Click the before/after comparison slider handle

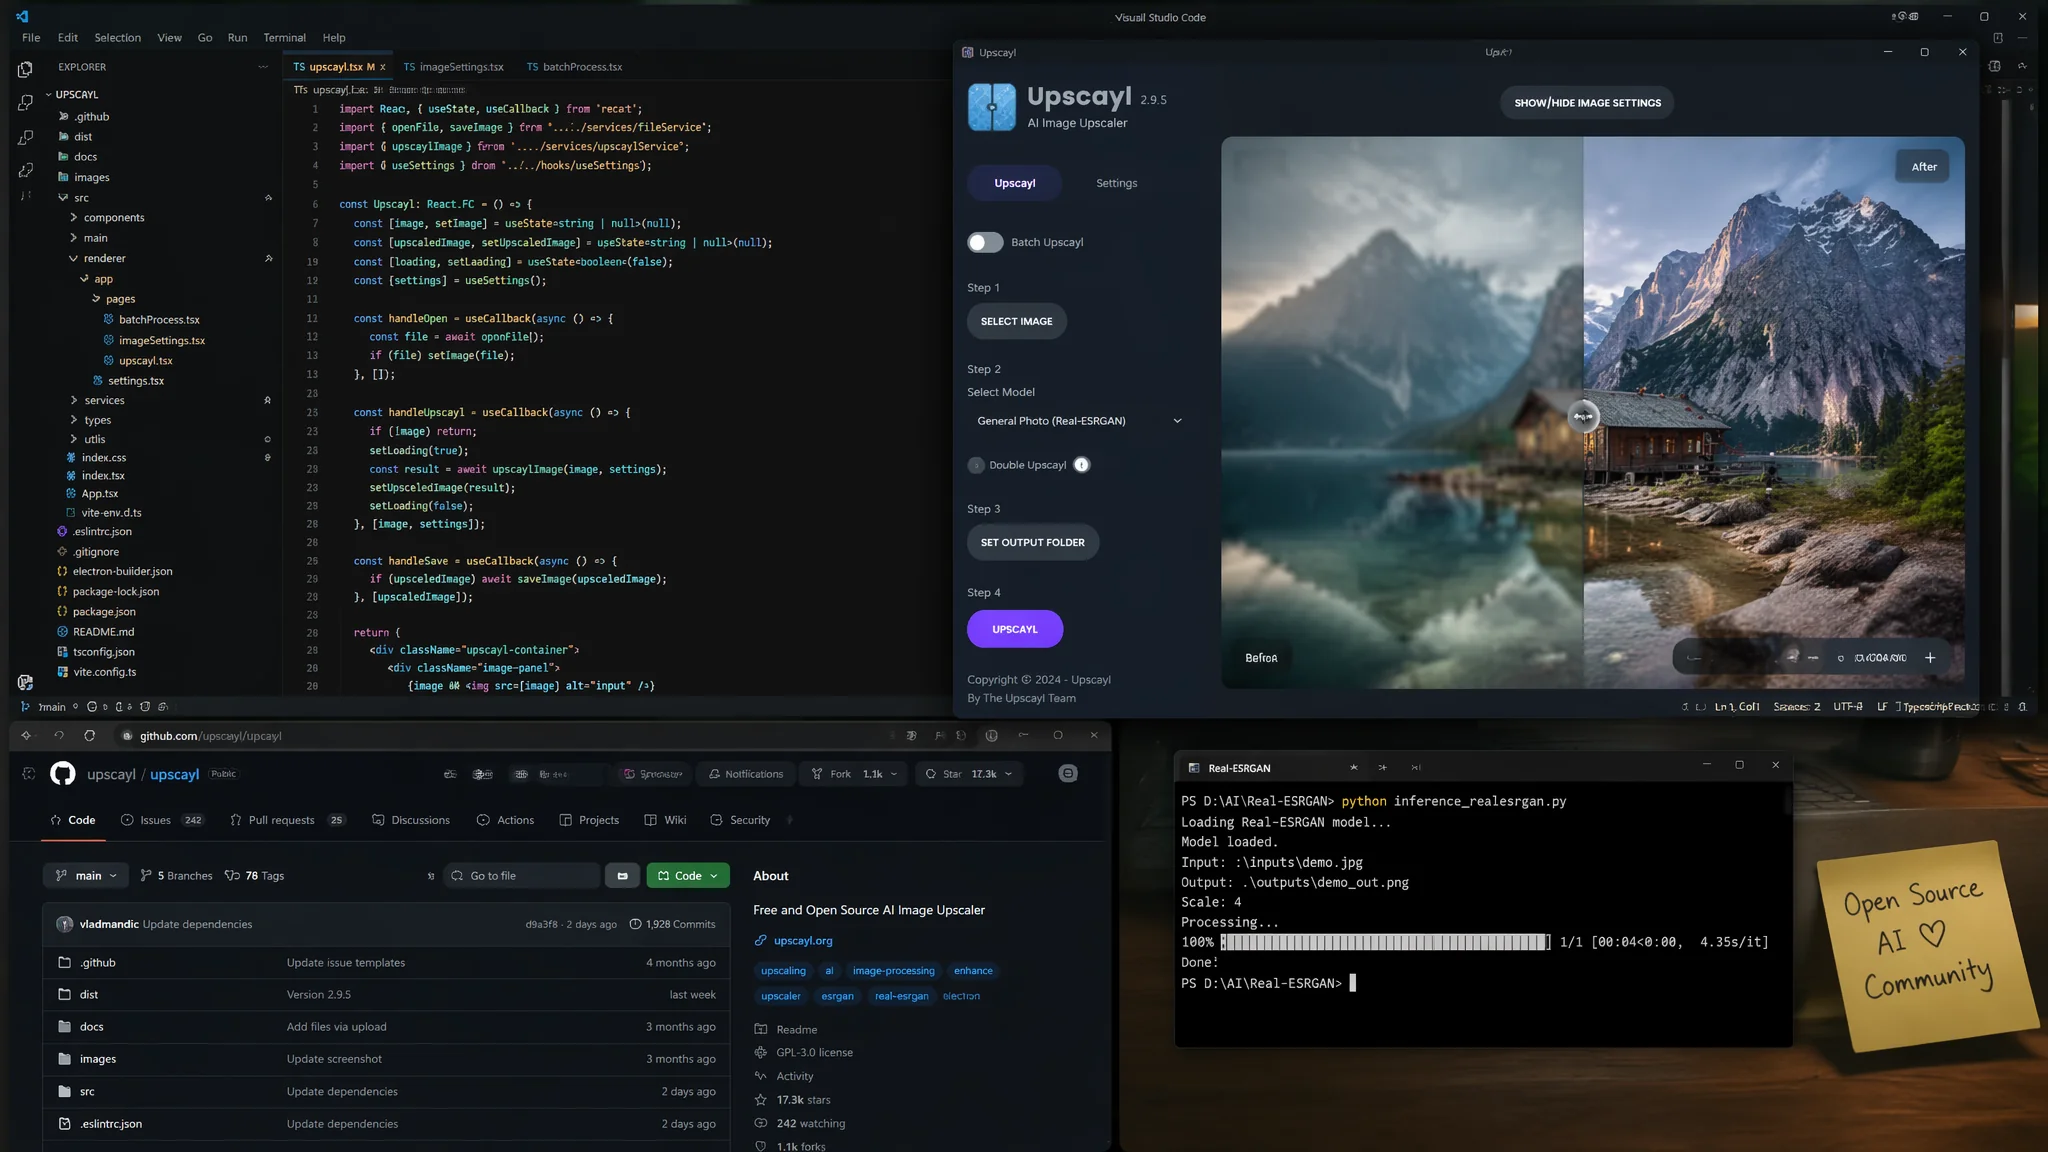(x=1583, y=416)
